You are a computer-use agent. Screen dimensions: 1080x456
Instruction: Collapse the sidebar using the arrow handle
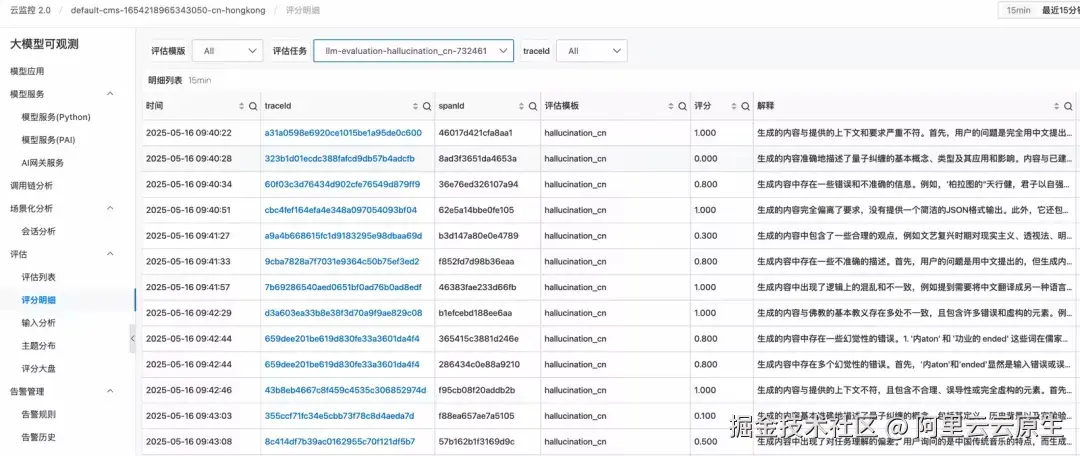[x=132, y=338]
